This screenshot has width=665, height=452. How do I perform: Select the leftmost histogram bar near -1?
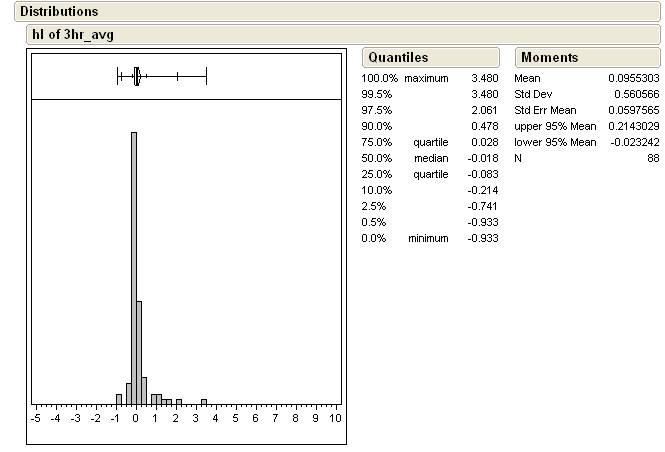119,399
